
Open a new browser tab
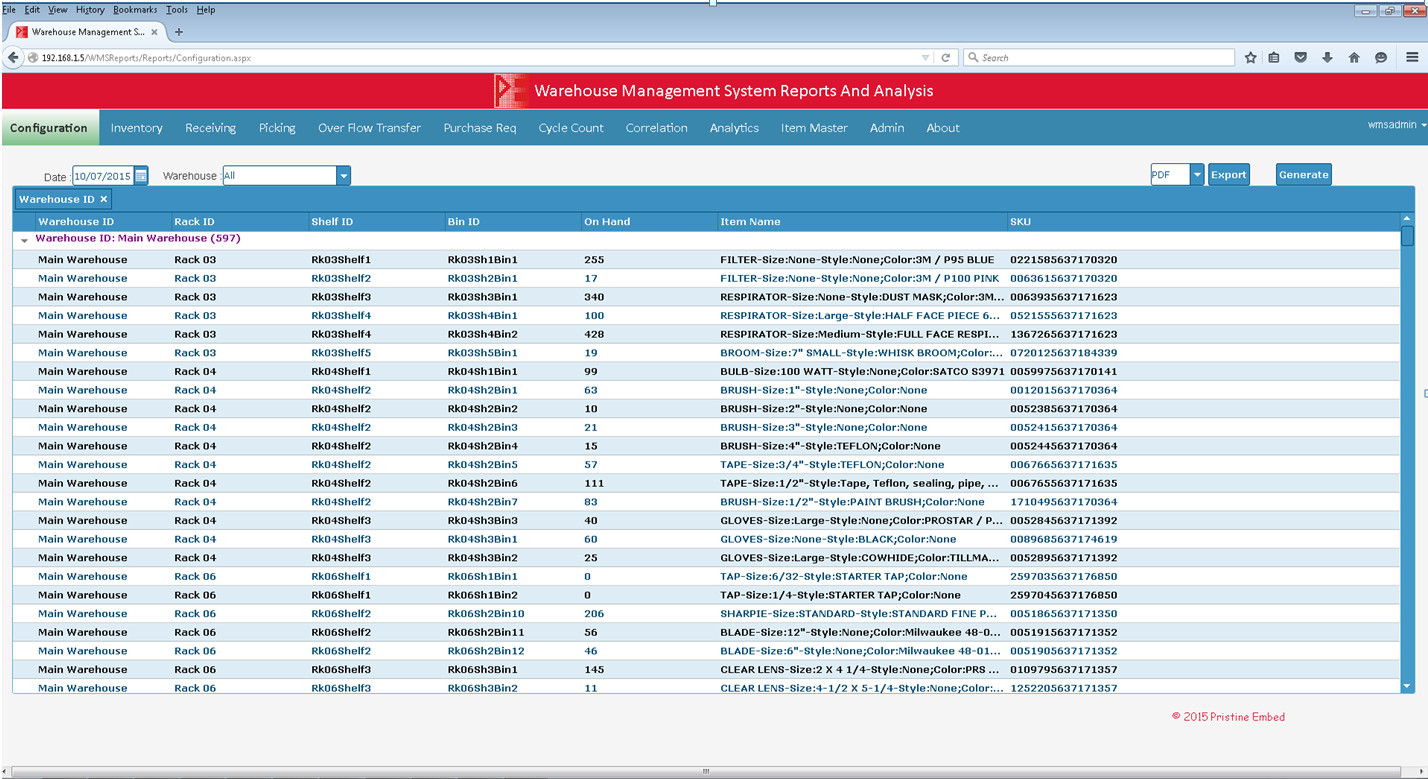click(x=179, y=32)
